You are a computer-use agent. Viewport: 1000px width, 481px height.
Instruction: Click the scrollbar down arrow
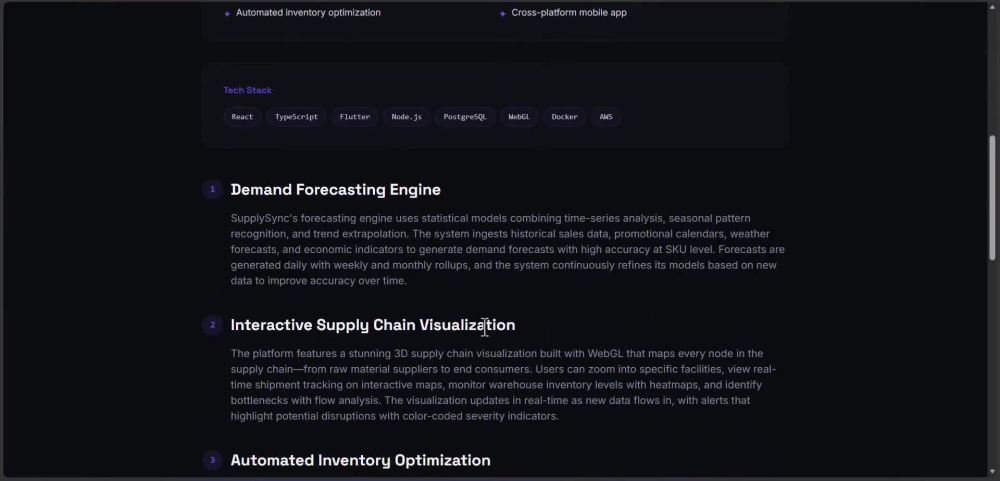tap(992, 471)
